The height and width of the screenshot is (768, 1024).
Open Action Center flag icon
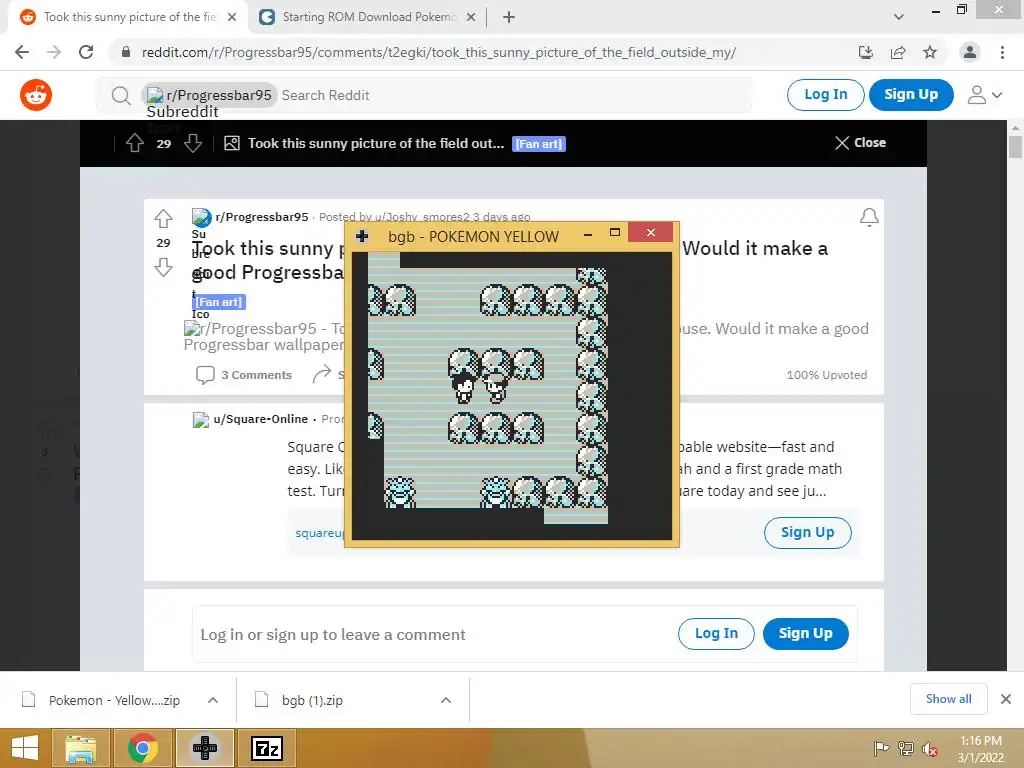click(x=881, y=749)
